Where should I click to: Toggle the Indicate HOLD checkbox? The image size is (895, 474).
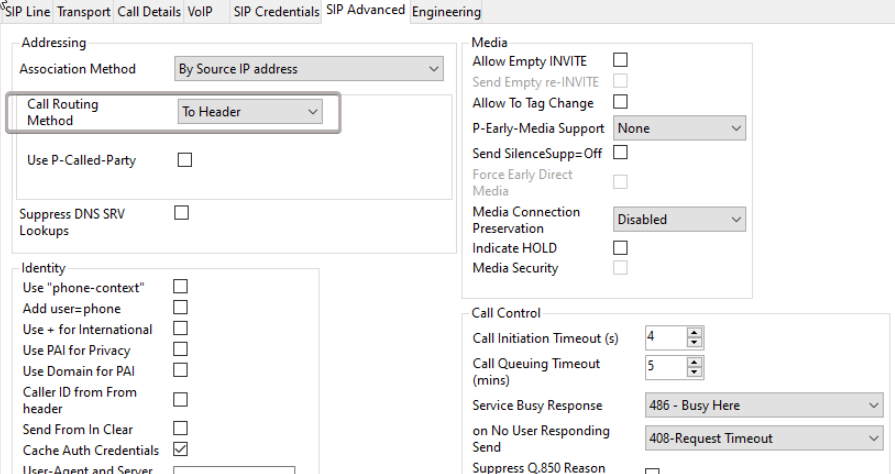click(619, 247)
